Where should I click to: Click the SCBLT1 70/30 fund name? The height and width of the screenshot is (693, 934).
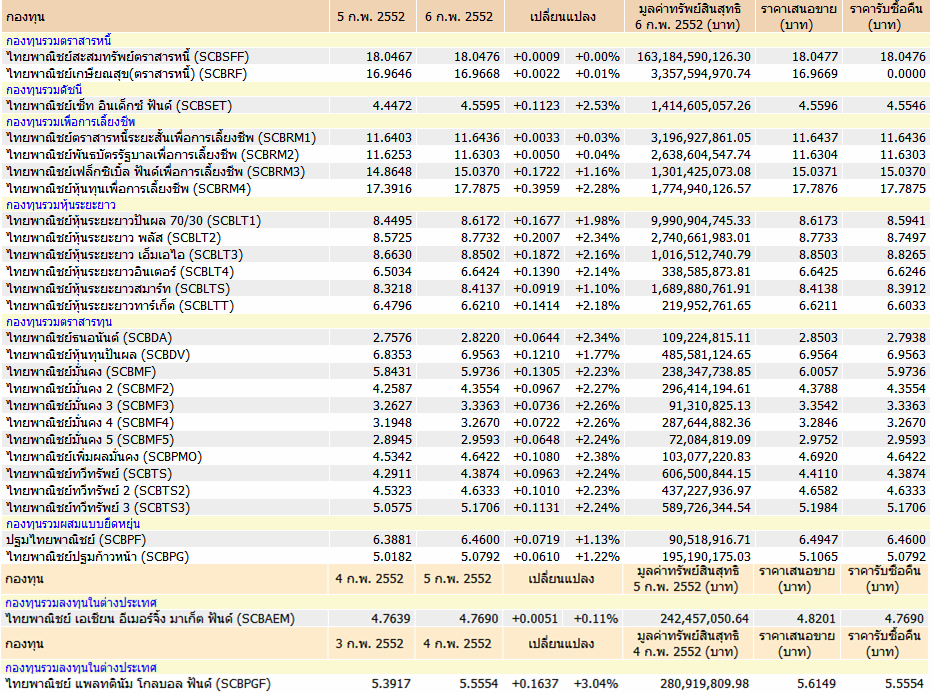133,220
